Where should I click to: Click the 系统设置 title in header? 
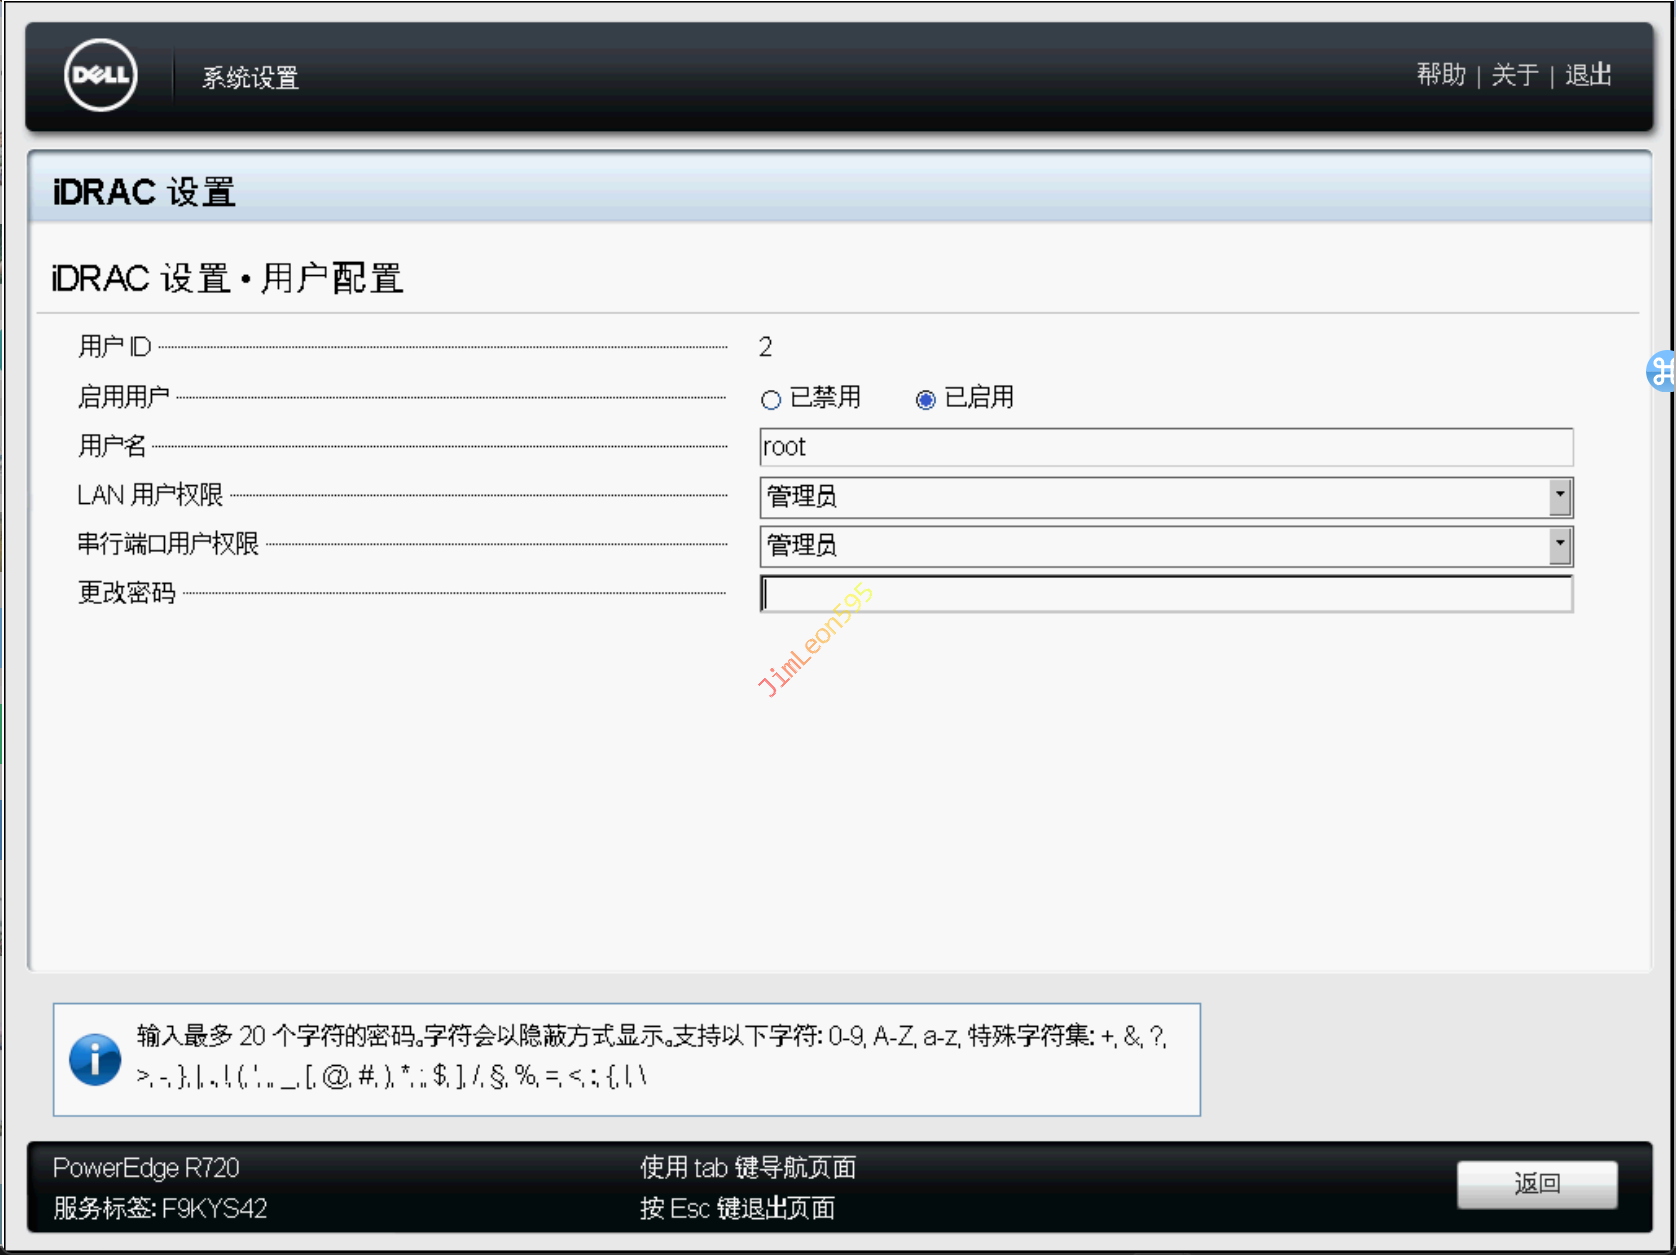[250, 78]
